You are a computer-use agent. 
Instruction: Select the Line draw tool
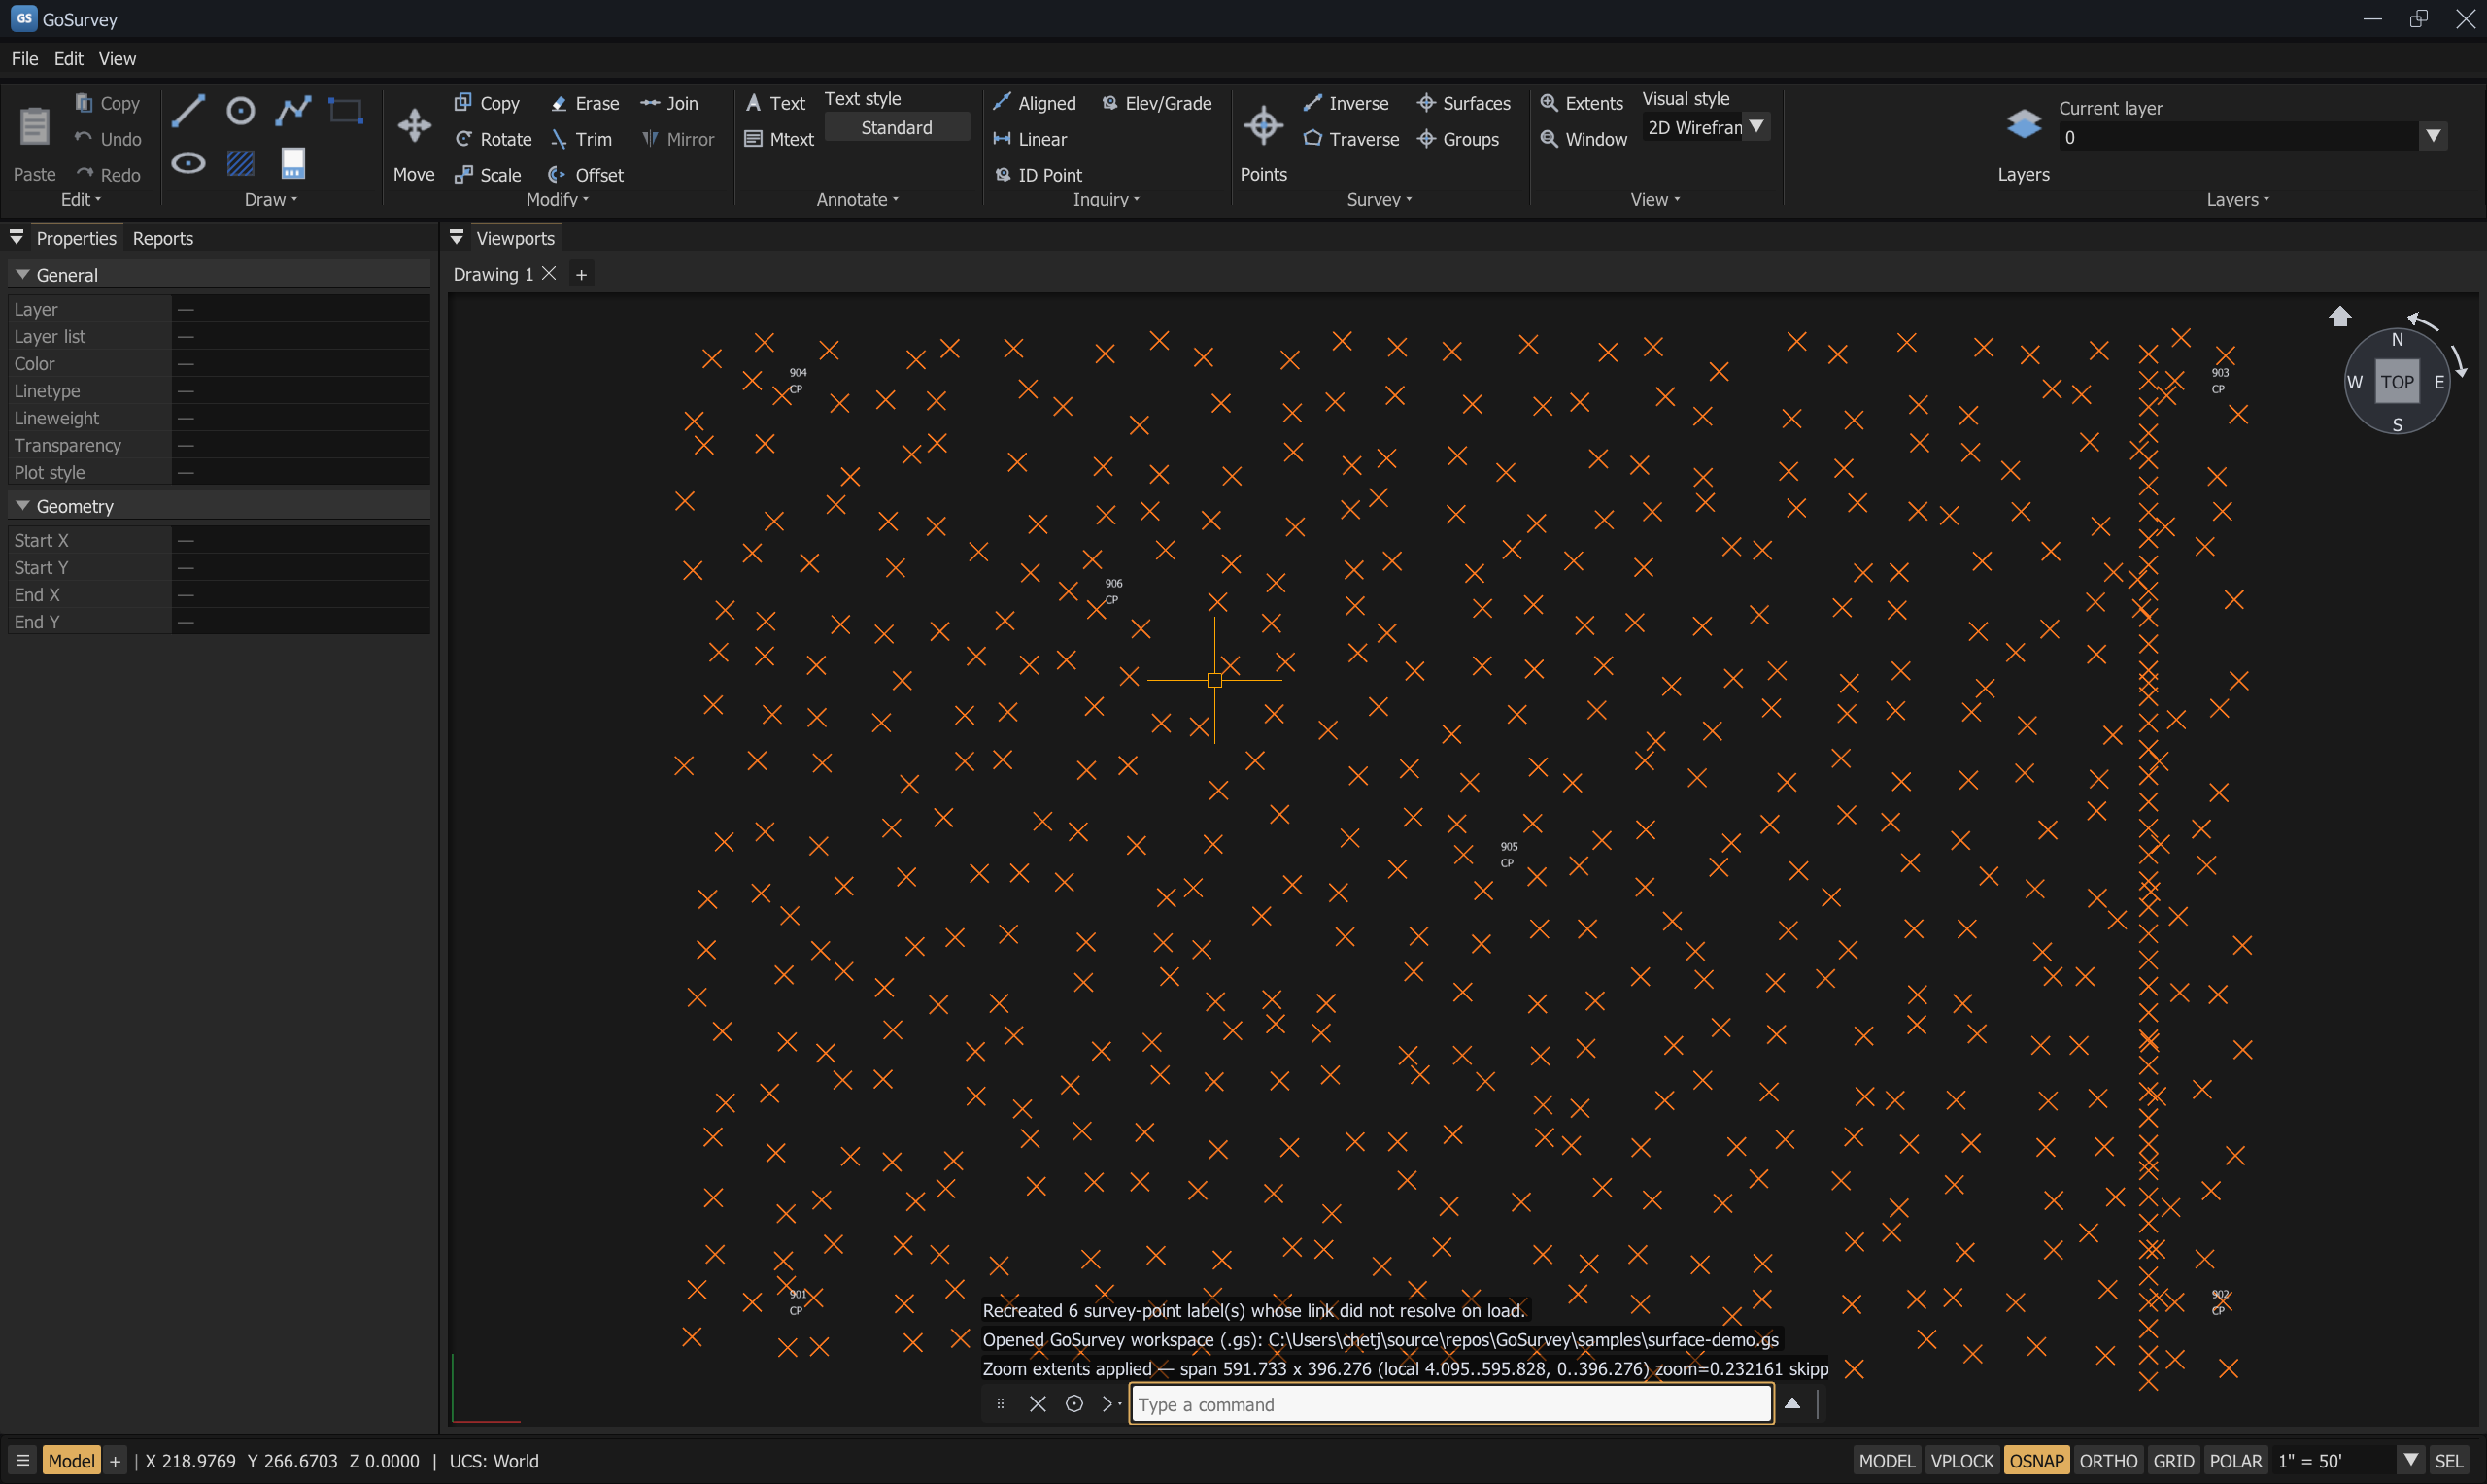click(188, 110)
